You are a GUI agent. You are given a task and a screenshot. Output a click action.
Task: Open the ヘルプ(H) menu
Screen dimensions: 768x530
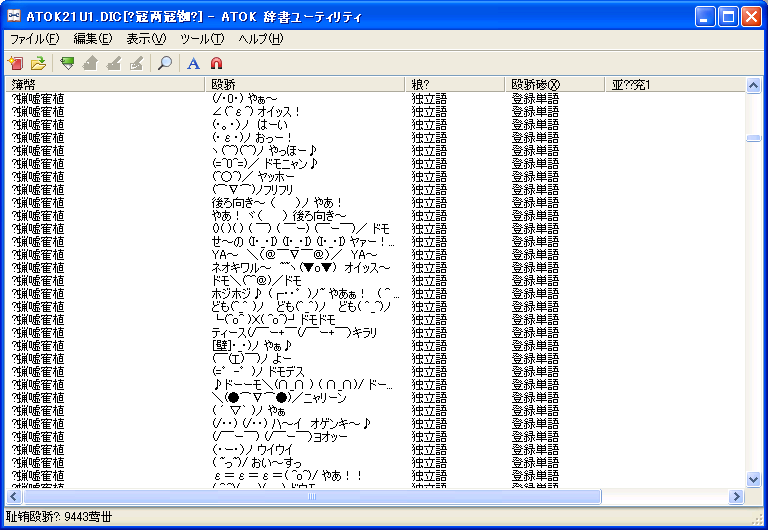coord(261,39)
